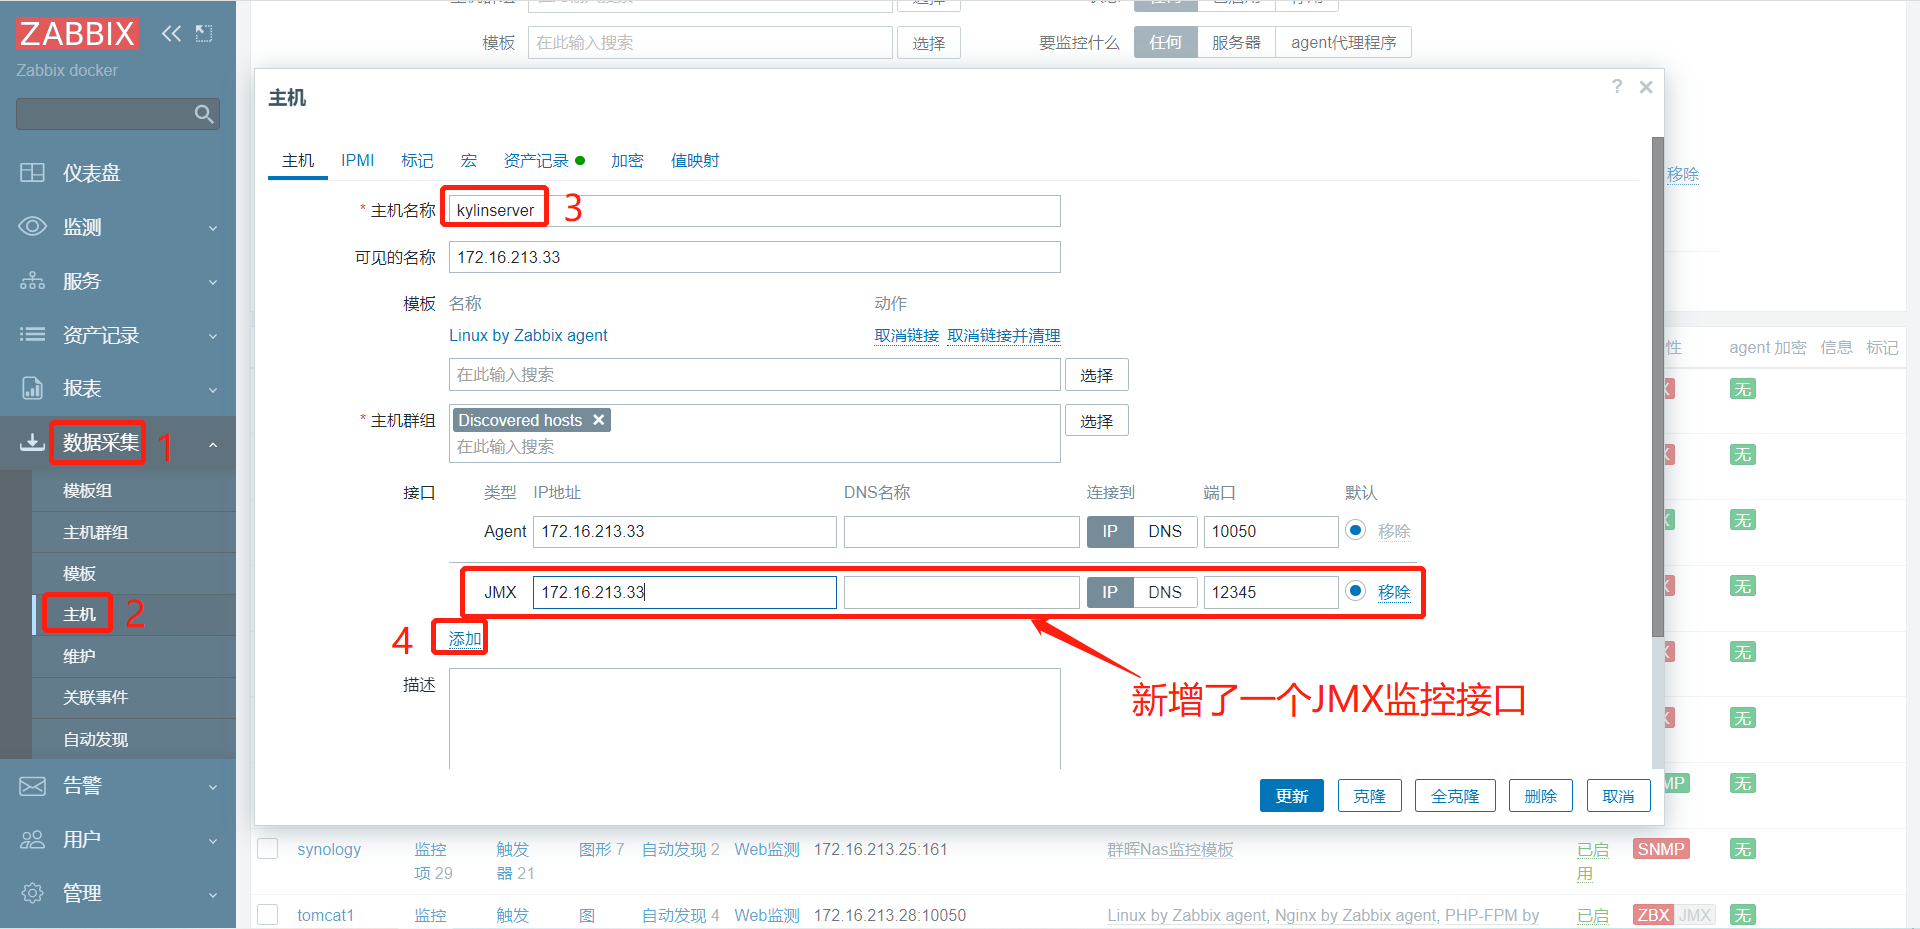Focus the JMX port field 12345
Viewport: 1920px width, 929px height.
1271,592
